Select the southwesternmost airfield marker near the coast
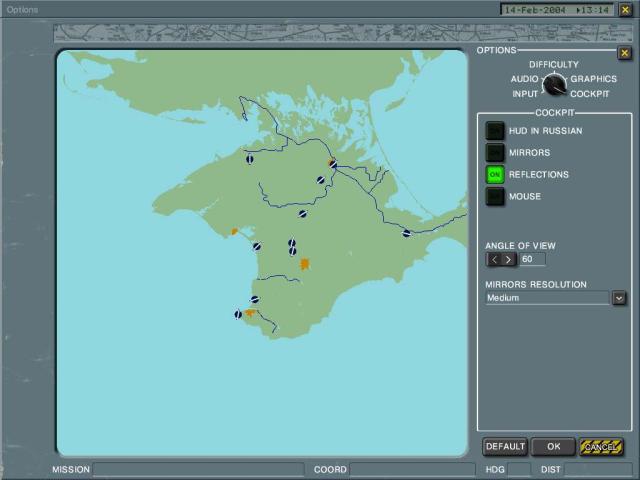The image size is (640, 480). 238,314
